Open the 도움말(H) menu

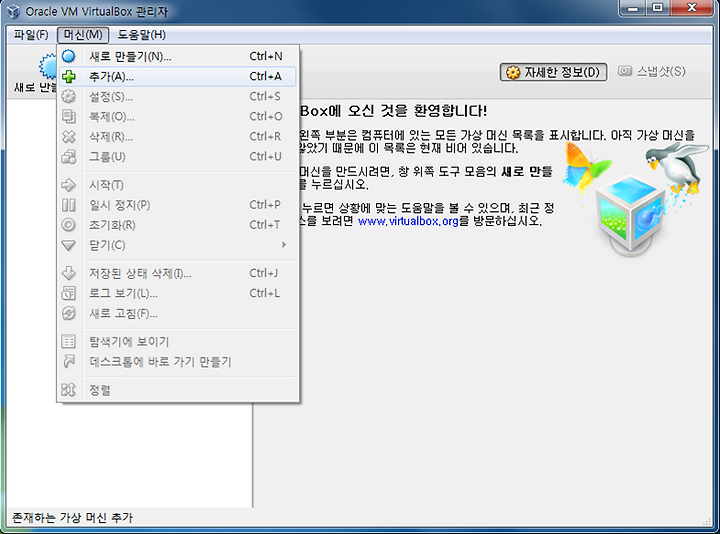coord(141,35)
